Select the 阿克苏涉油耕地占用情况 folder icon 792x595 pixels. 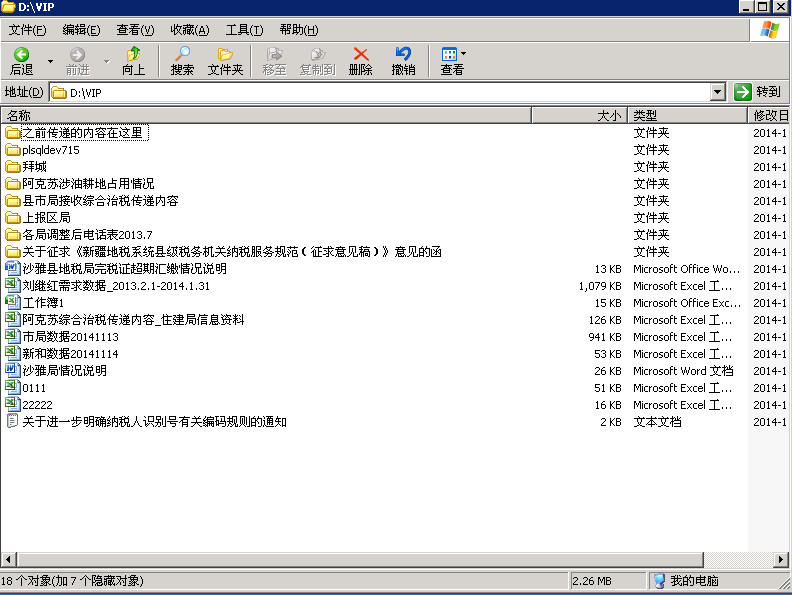pos(12,184)
